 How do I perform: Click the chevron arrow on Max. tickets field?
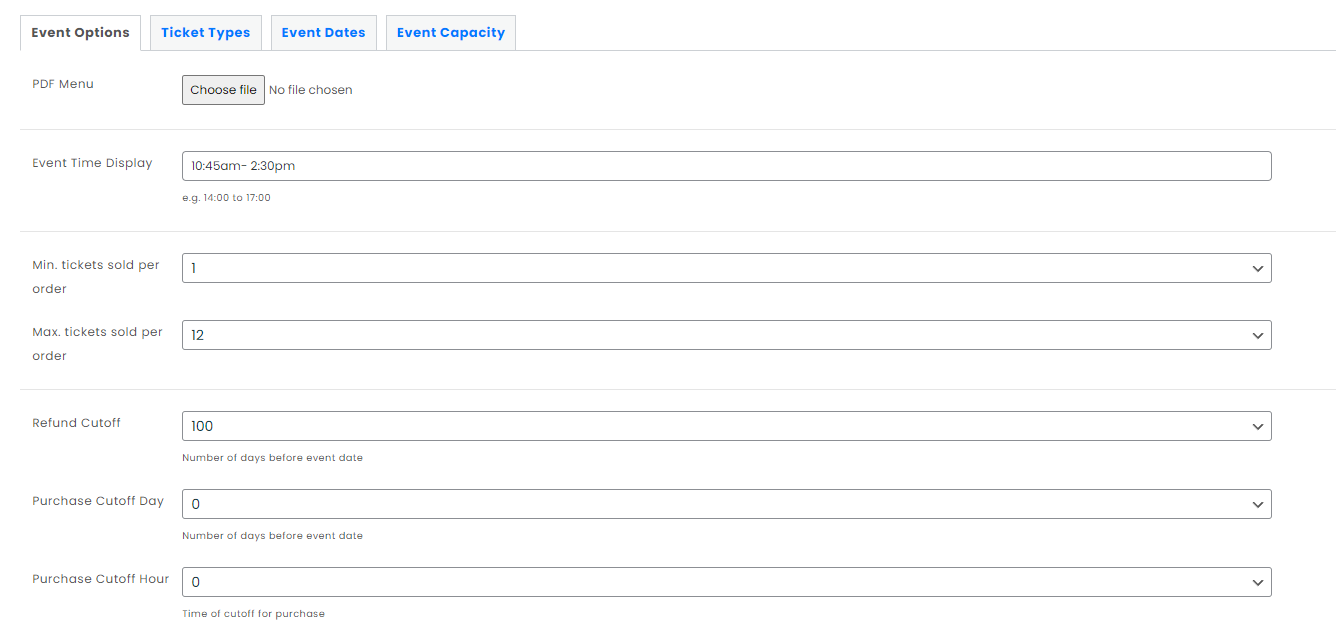(x=1257, y=335)
